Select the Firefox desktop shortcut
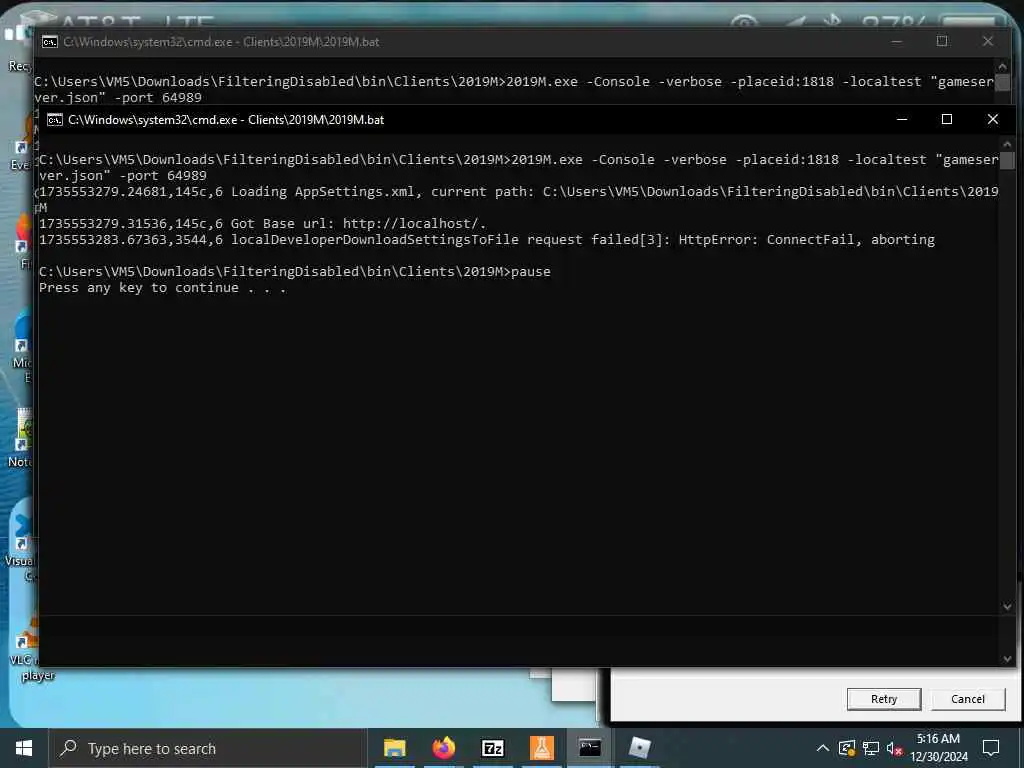1024x768 pixels. click(x=24, y=243)
